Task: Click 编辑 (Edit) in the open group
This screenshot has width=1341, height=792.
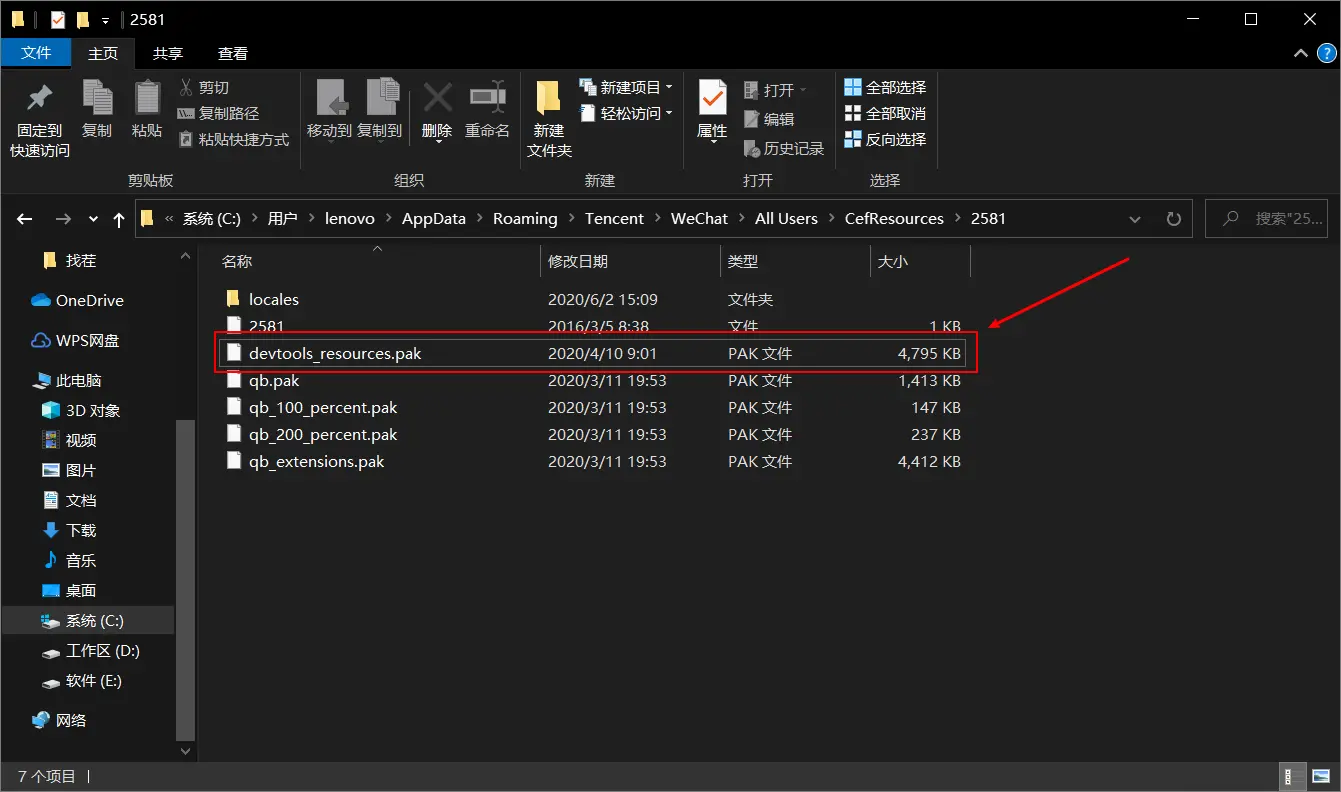Action: [769, 119]
